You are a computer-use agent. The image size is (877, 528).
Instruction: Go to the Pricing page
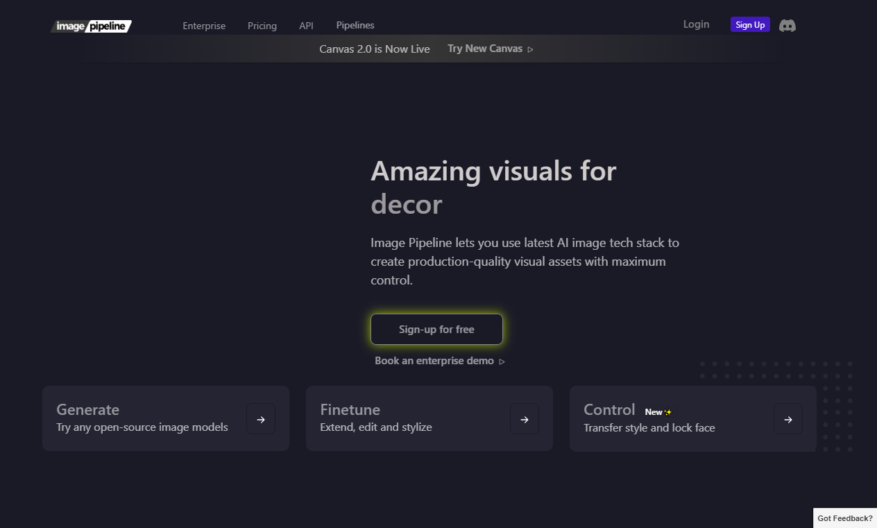[x=262, y=26]
